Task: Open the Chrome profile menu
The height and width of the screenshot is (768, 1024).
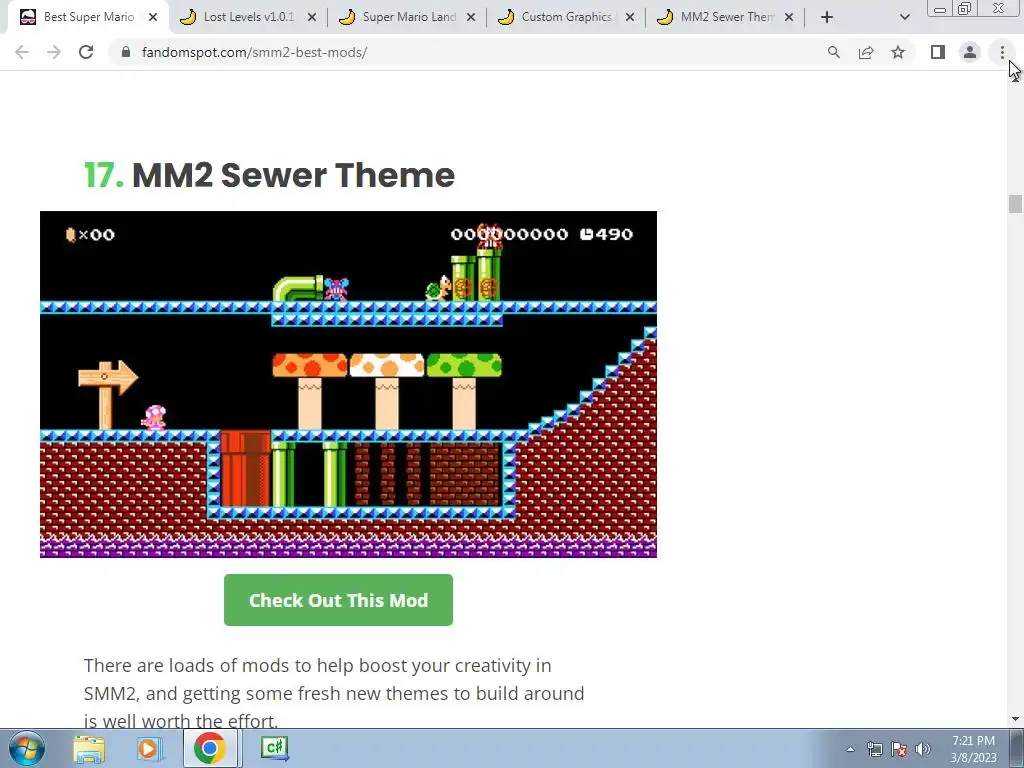Action: click(x=970, y=52)
